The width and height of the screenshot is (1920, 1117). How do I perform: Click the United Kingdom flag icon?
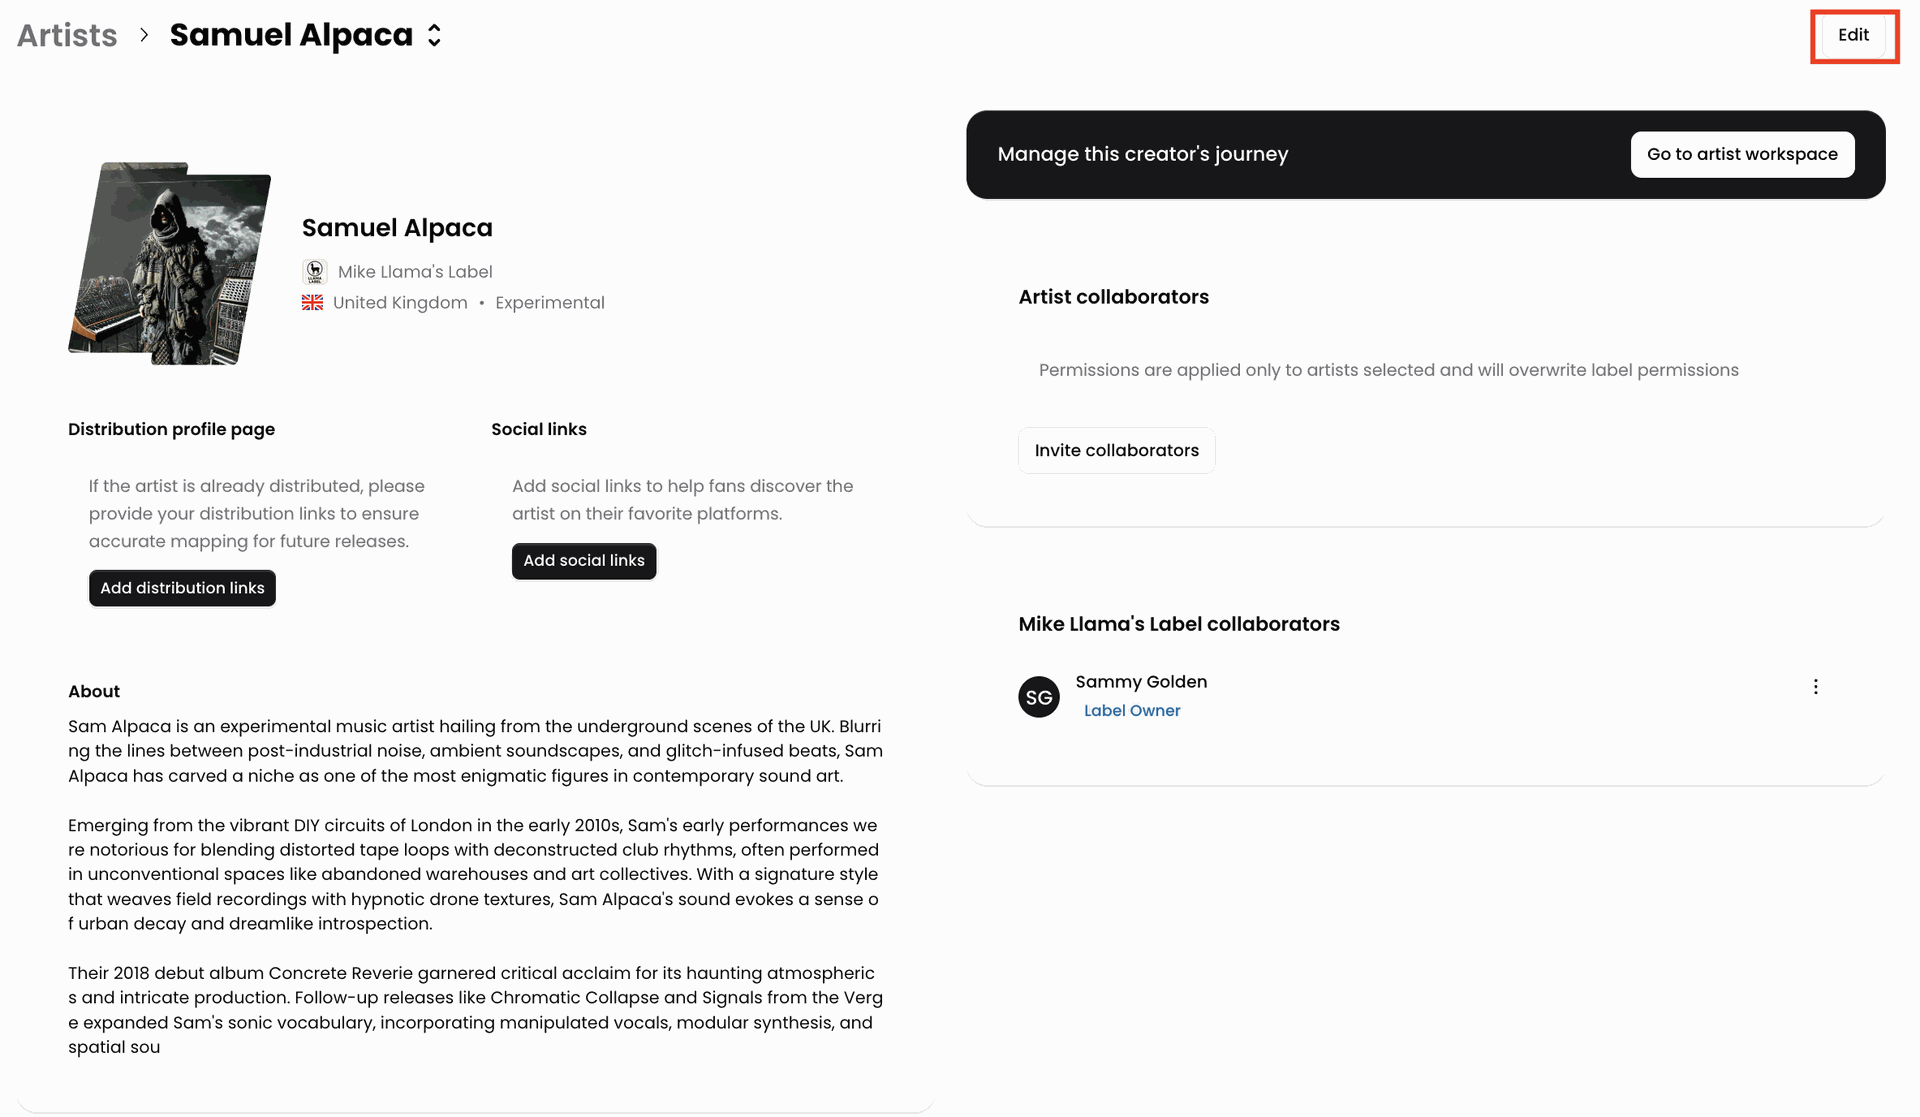point(313,303)
